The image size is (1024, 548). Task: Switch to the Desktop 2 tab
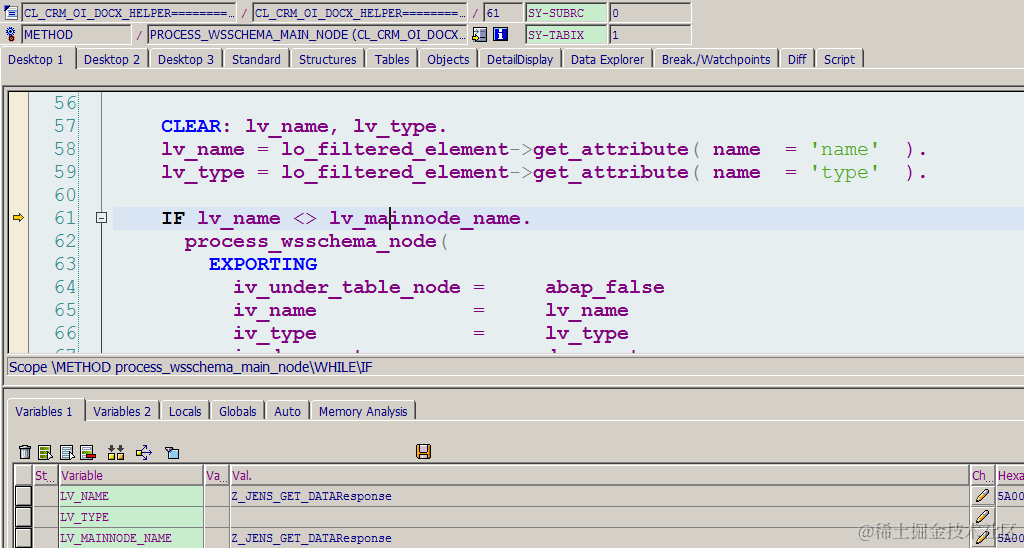point(112,59)
